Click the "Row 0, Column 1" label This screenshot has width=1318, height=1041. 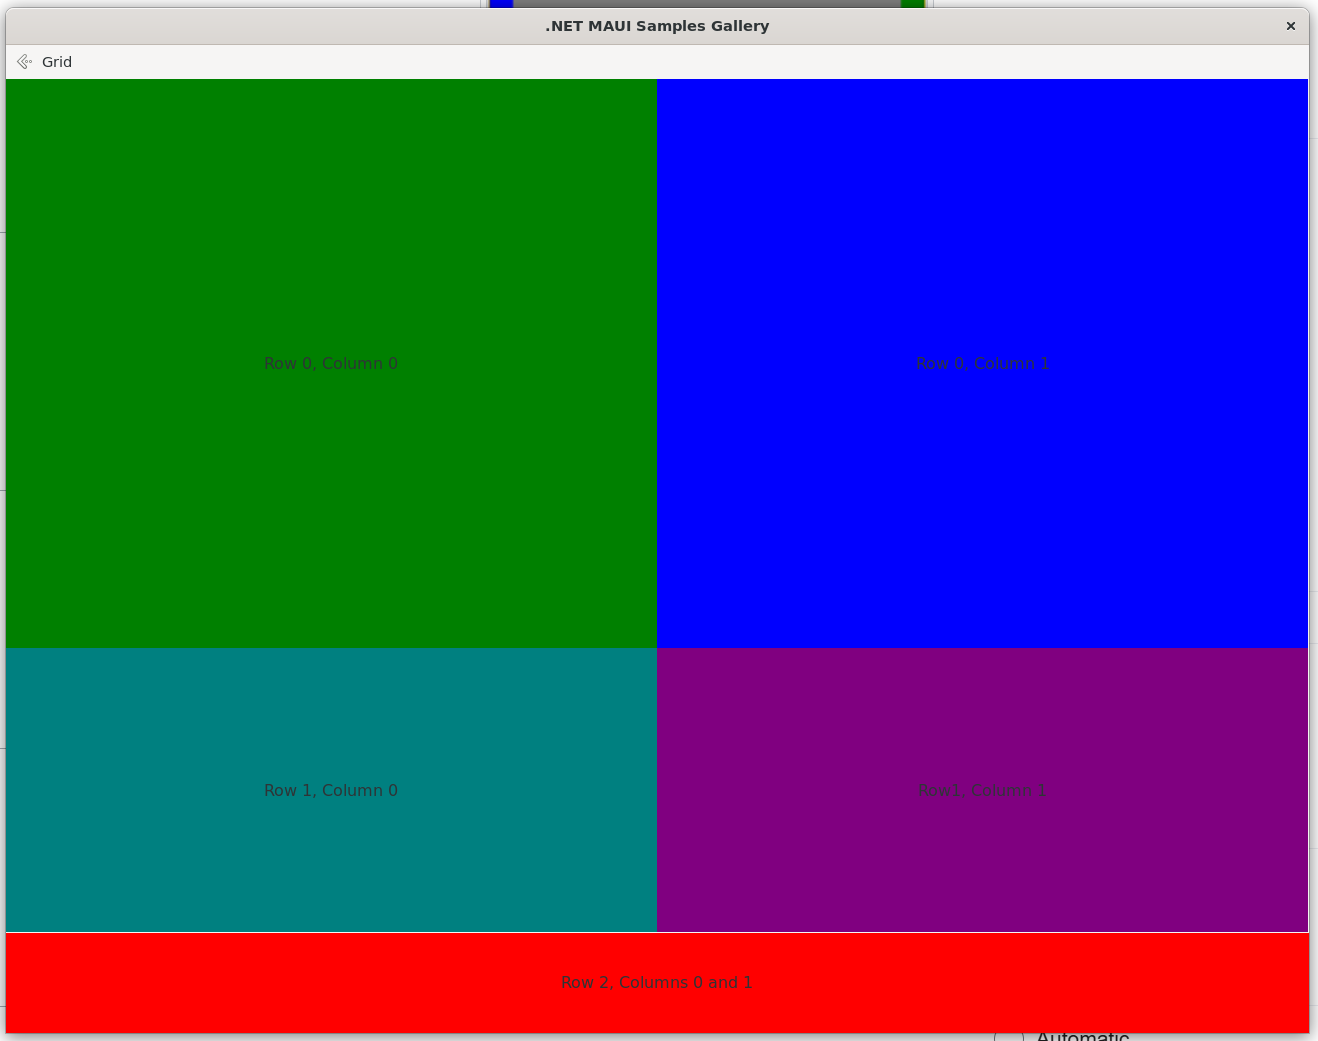[982, 363]
